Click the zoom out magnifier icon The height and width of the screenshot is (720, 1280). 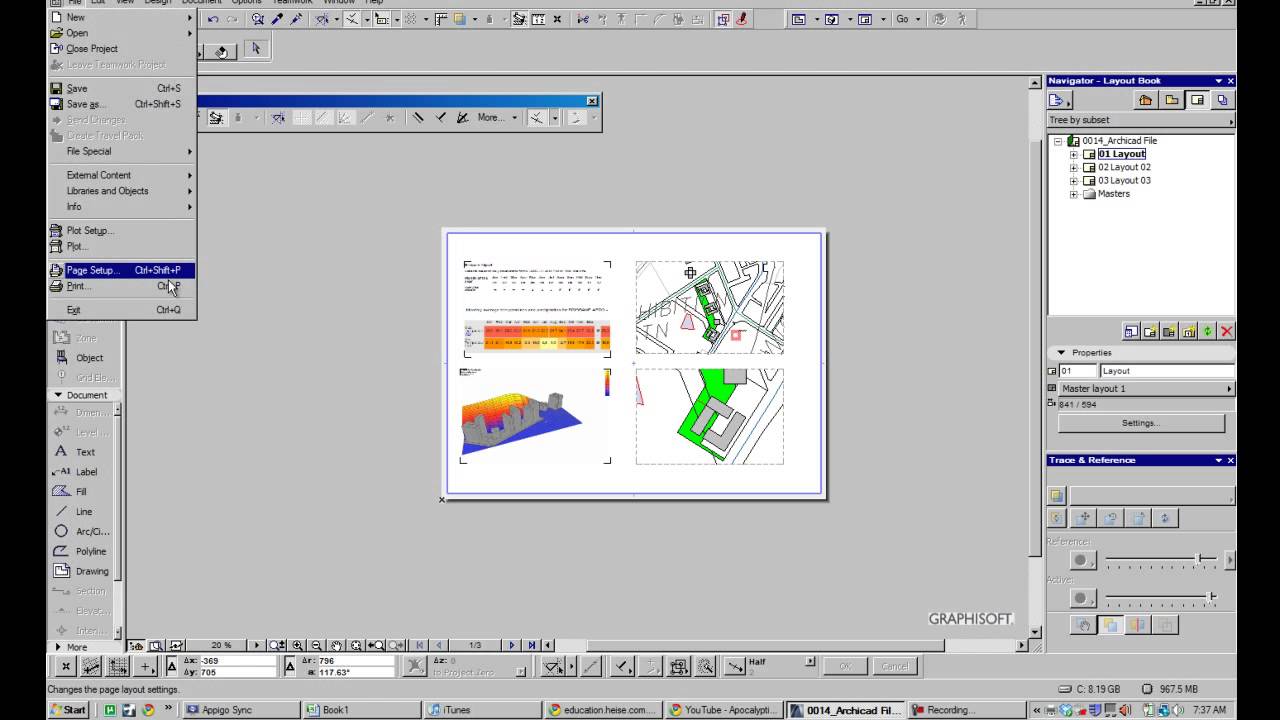pyautogui.click(x=317, y=646)
